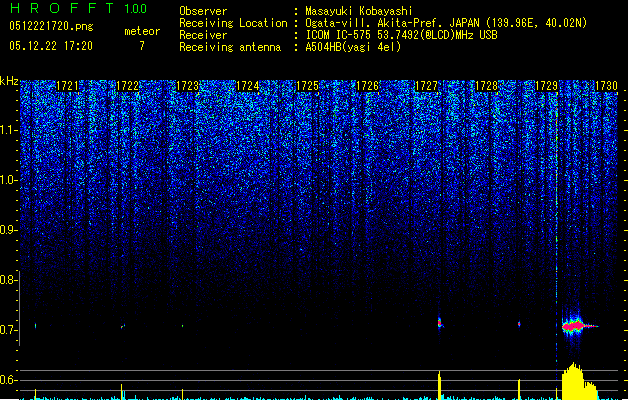
Task: Click the 1728 time marker
Action: [486, 86]
